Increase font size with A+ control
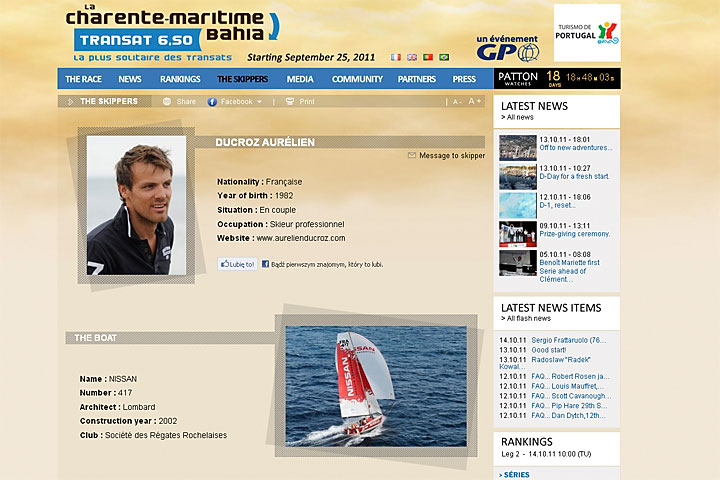The height and width of the screenshot is (480, 720). [474, 101]
